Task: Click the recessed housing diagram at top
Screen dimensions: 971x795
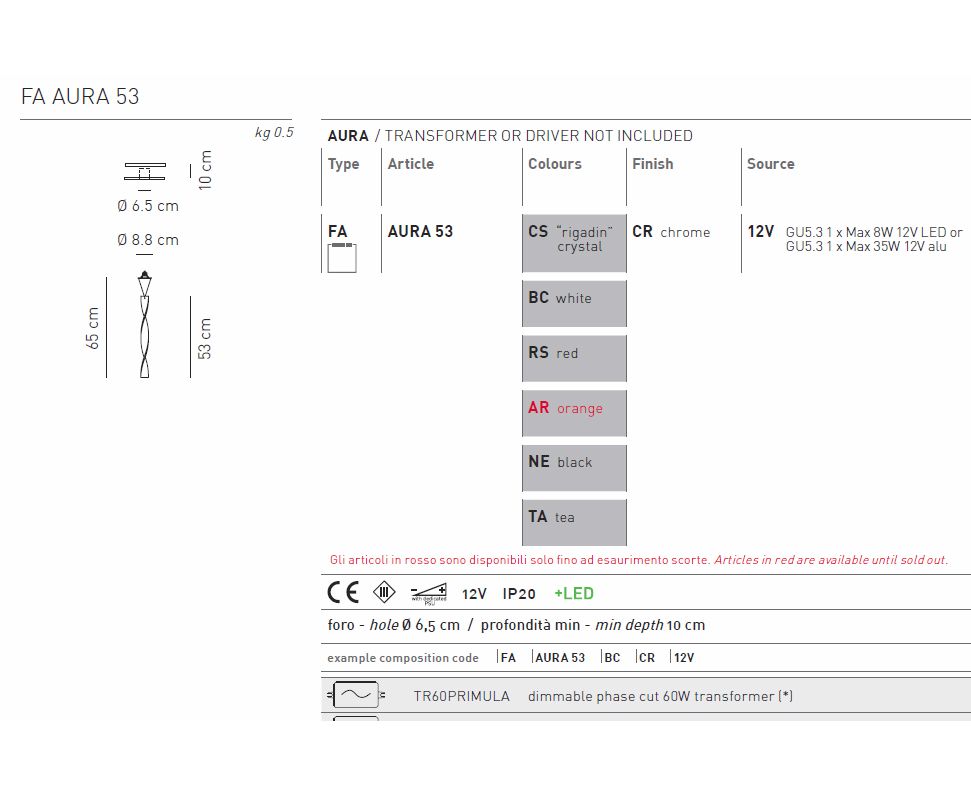Action: click(145, 171)
